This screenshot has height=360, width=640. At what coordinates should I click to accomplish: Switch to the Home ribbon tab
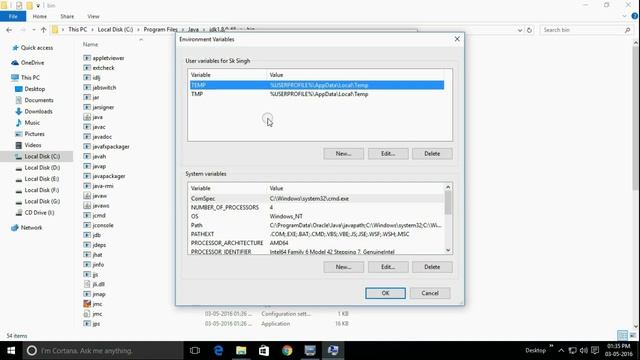[x=40, y=16]
